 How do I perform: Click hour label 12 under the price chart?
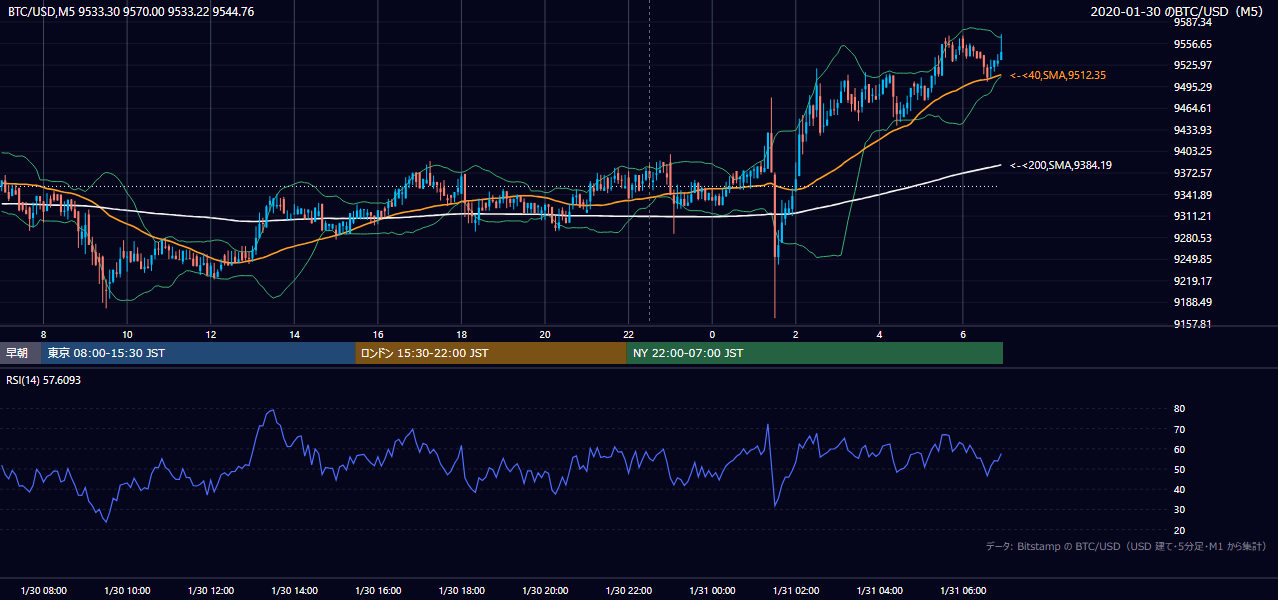[x=210, y=334]
